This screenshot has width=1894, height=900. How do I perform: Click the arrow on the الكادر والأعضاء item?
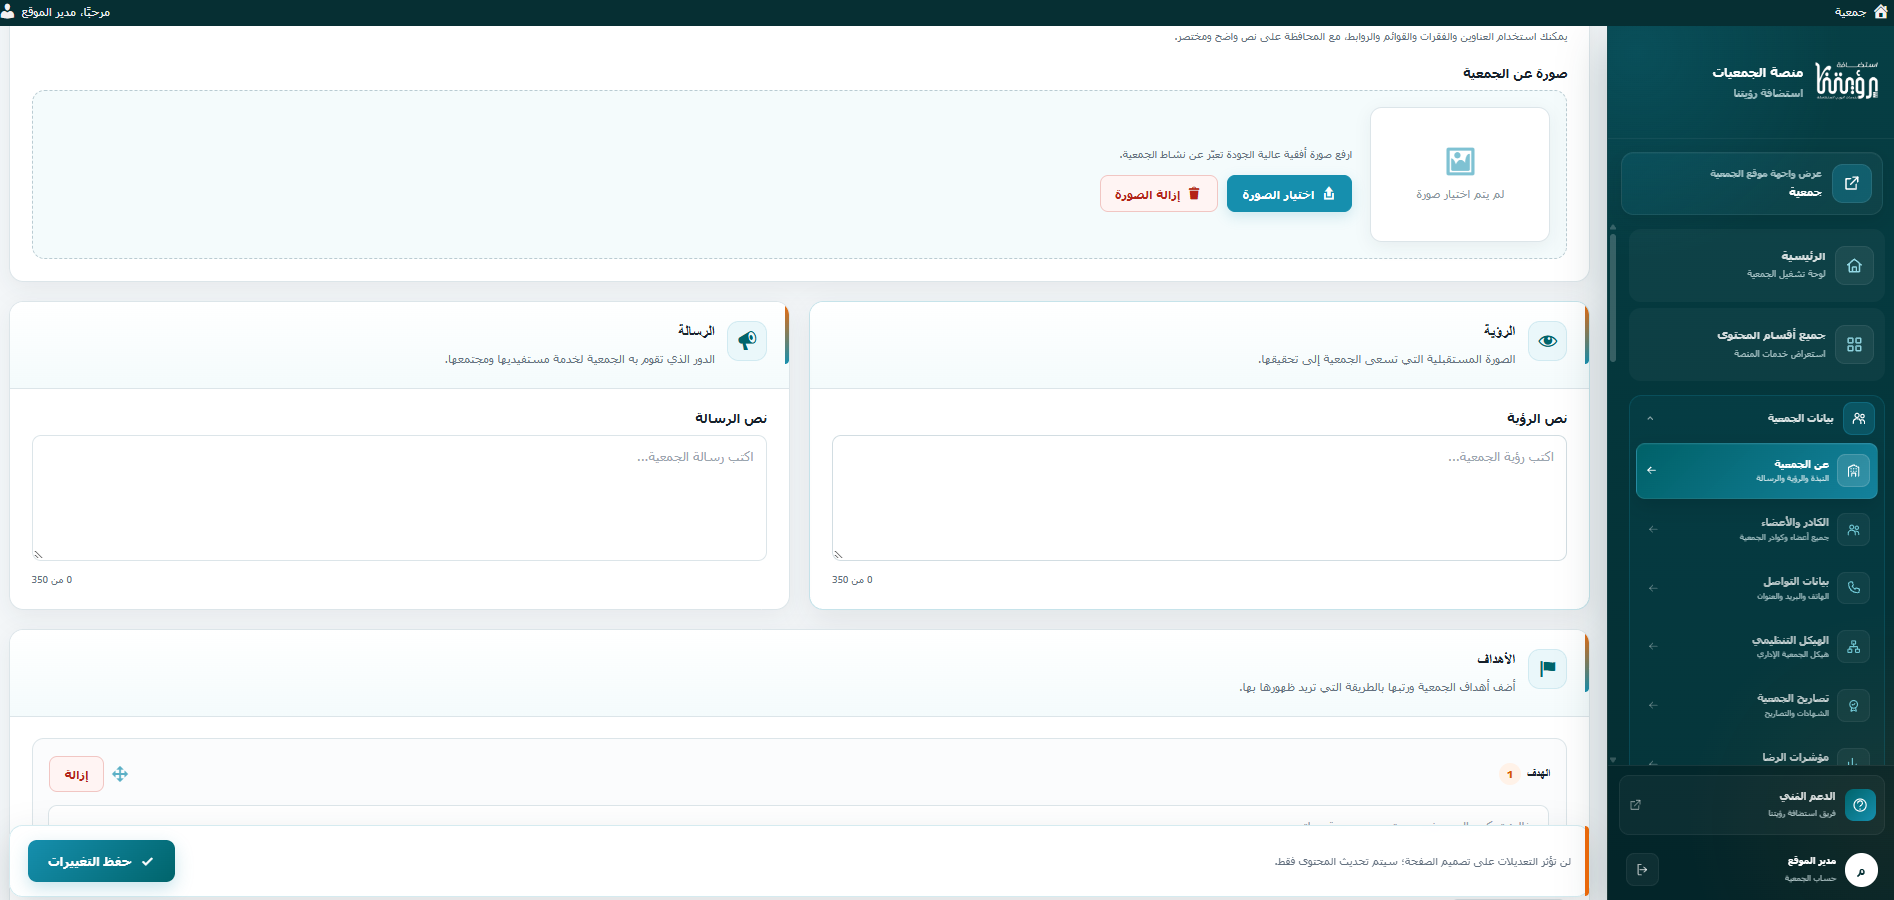point(1653,529)
